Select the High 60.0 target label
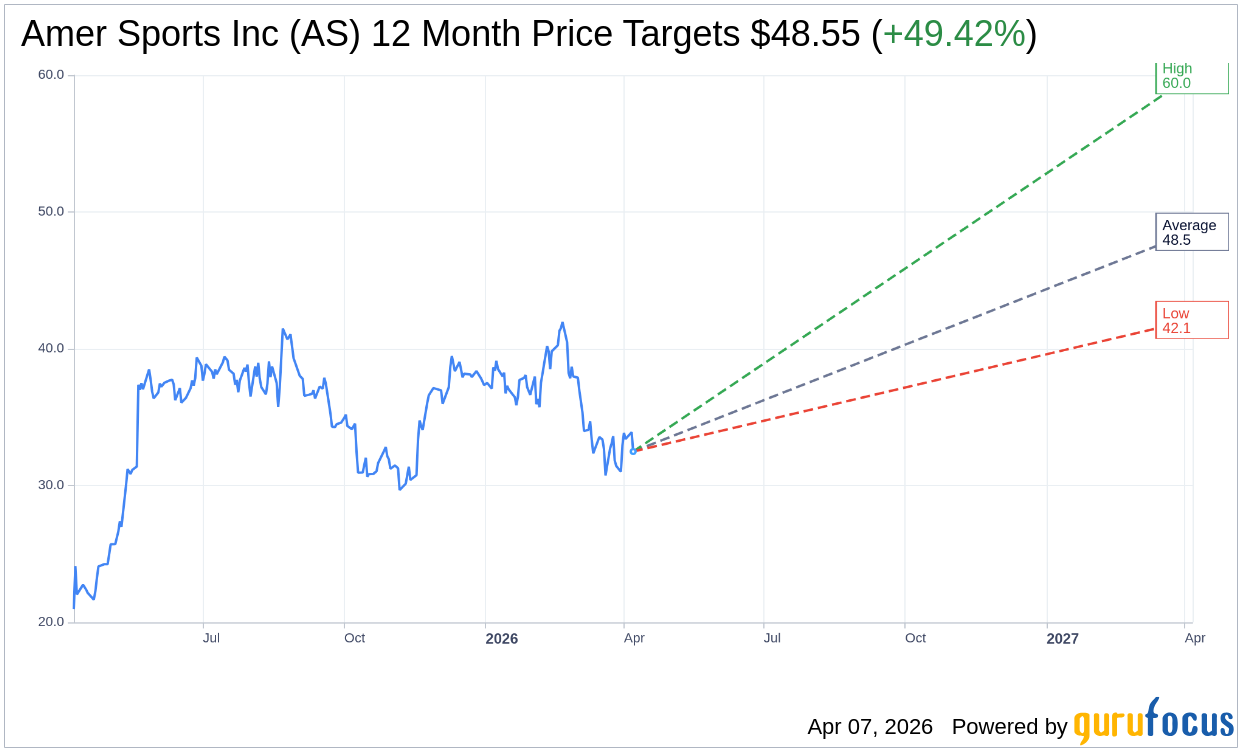The height and width of the screenshot is (752, 1242). (1191, 77)
